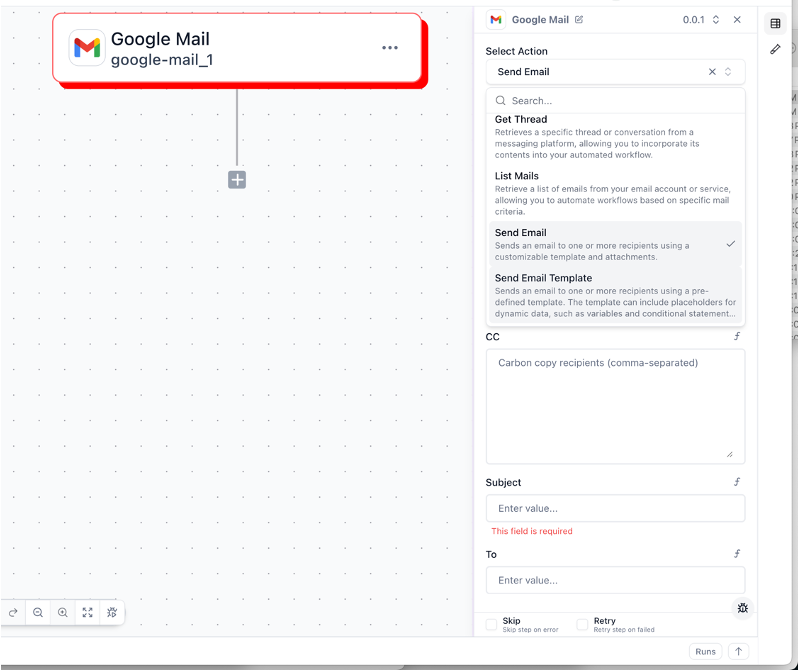Zoom out the canvas
This screenshot has height=670, width=798.
(x=38, y=612)
